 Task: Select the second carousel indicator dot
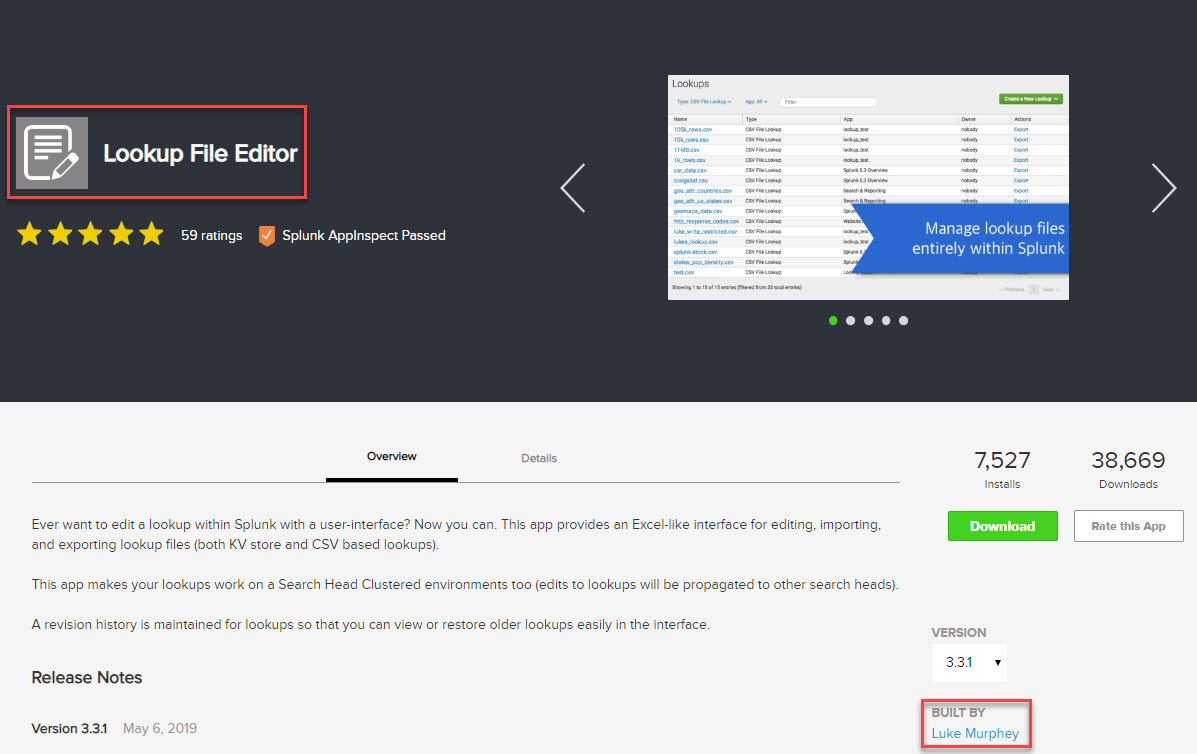click(x=850, y=320)
